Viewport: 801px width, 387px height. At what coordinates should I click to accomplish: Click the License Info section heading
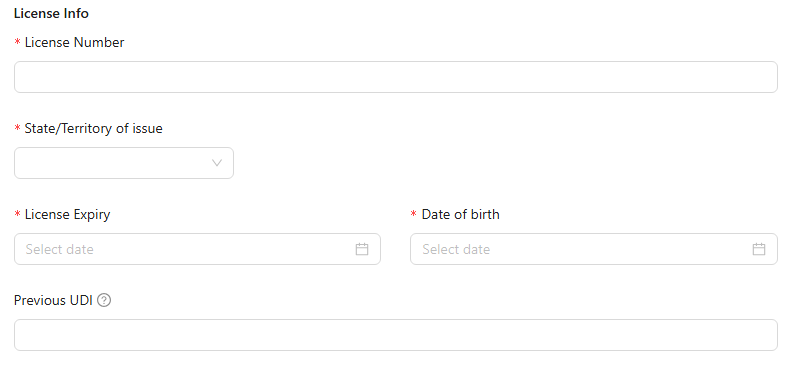click(51, 14)
